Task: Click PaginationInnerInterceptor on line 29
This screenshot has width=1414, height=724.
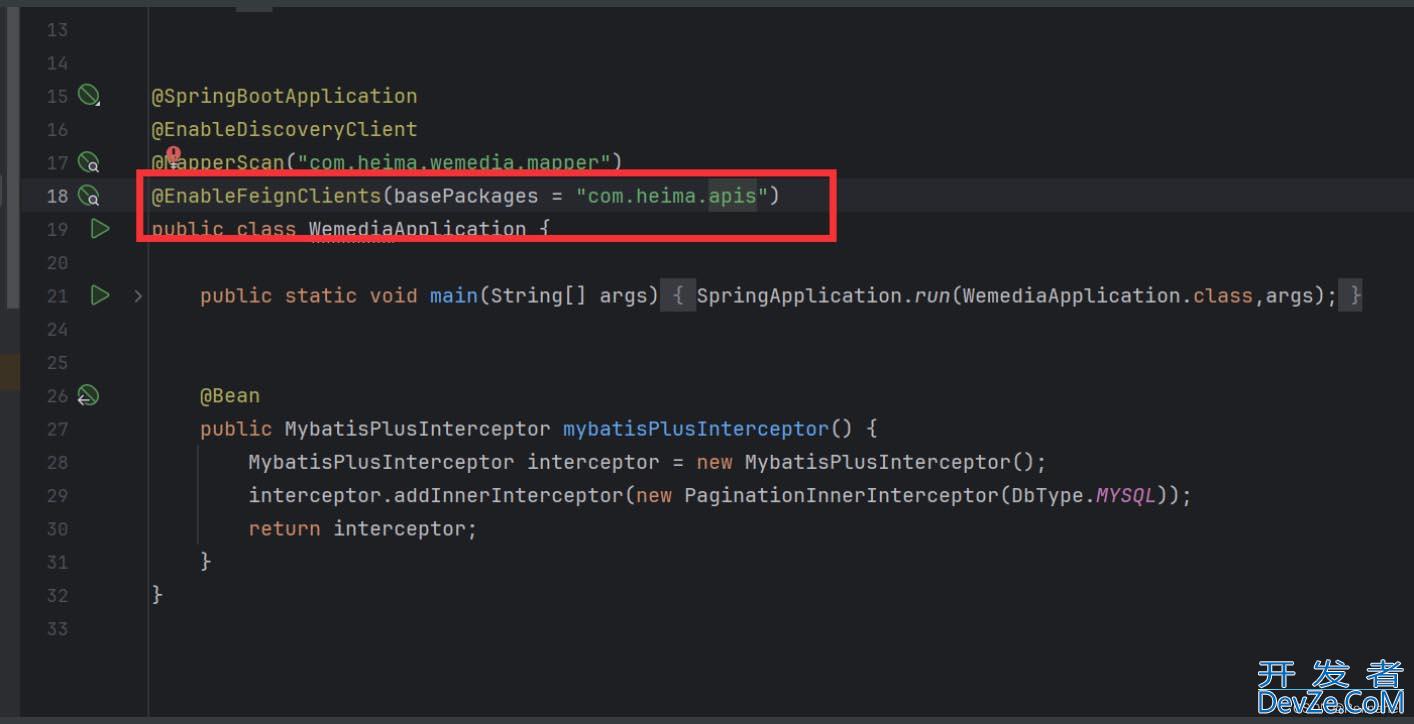Action: [841, 496]
